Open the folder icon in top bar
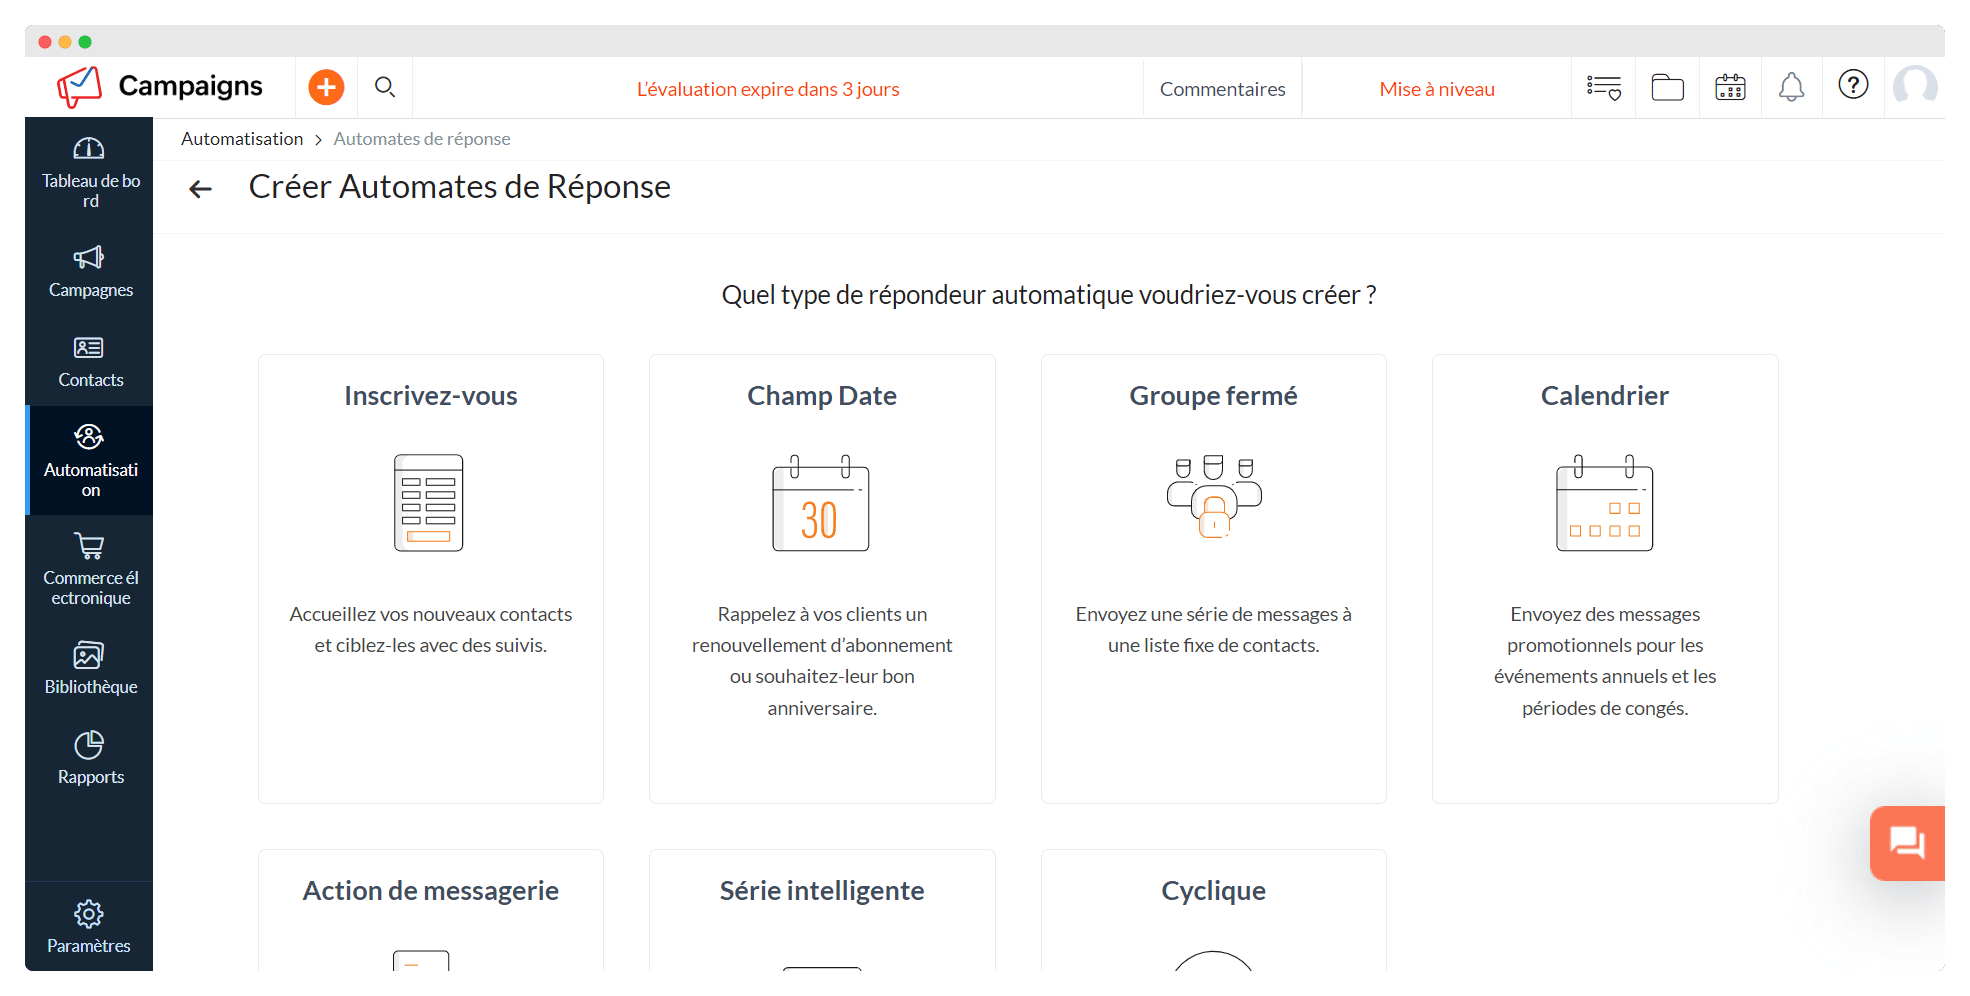This screenshot has height=996, width=1970. pyautogui.click(x=1667, y=88)
